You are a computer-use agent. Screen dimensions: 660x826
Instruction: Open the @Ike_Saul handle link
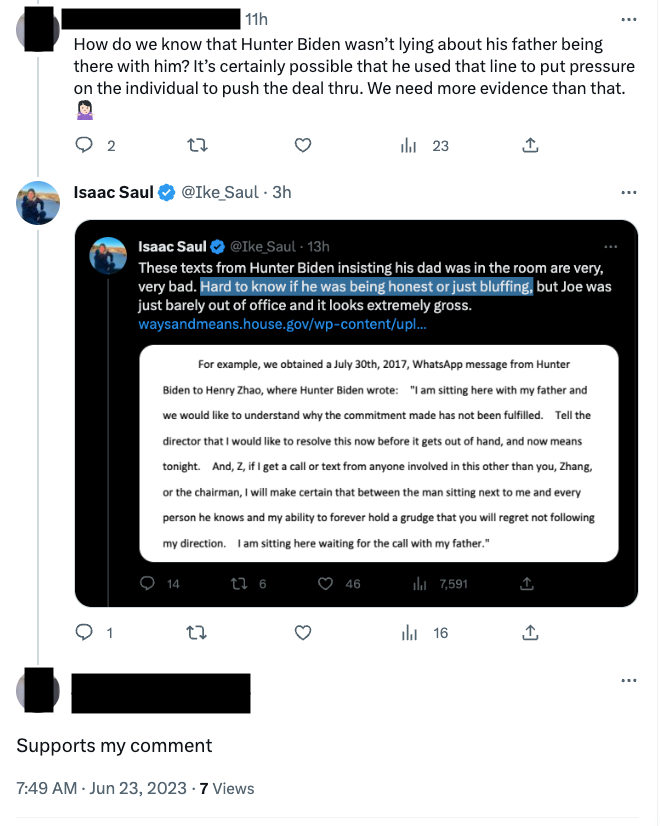220,192
